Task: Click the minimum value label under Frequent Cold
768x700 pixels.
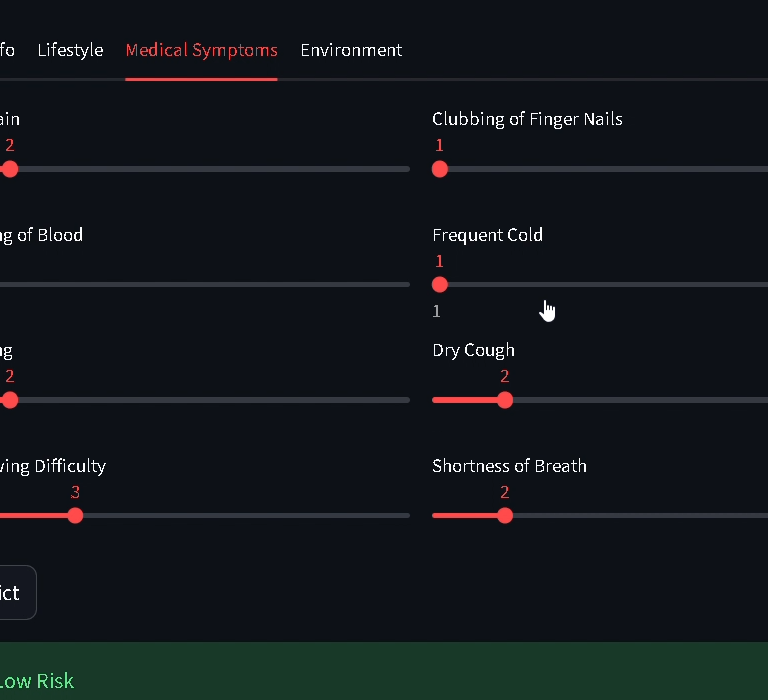Action: coord(436,311)
